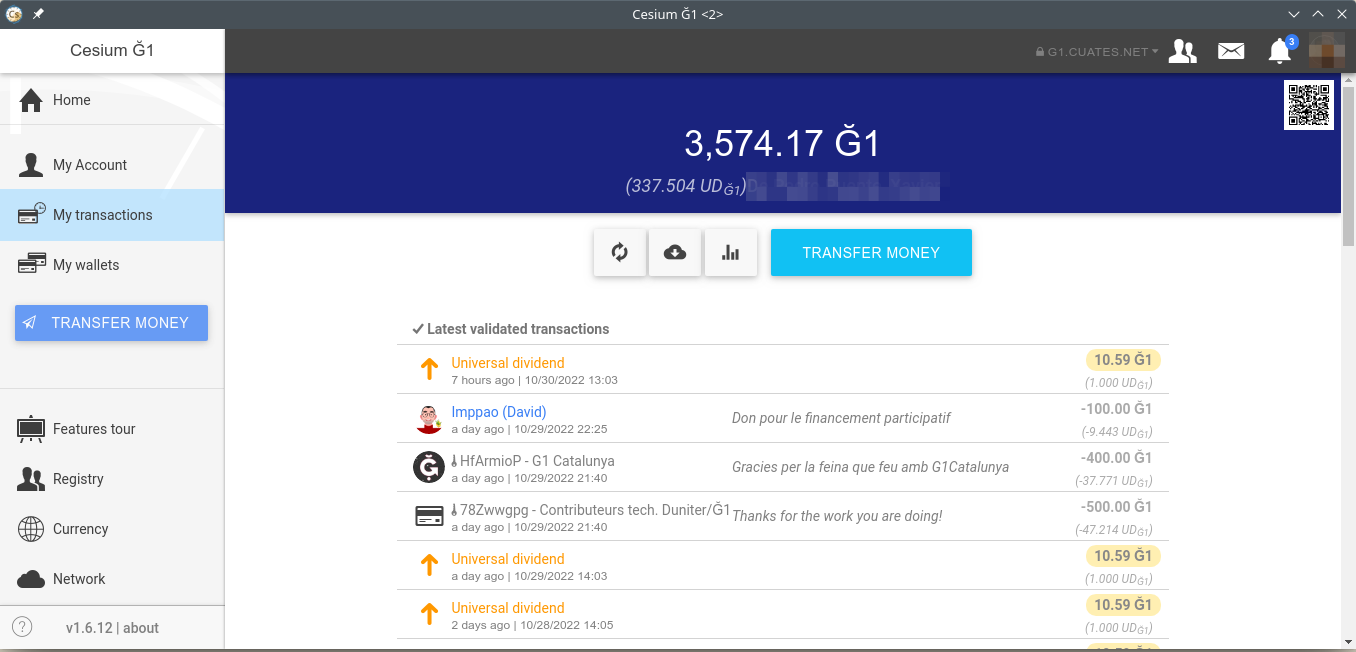Screen dimensions: 1356x652
Task: Click the 10.59 Ğ1 badge for 10/28/2022
Action: [1123, 605]
